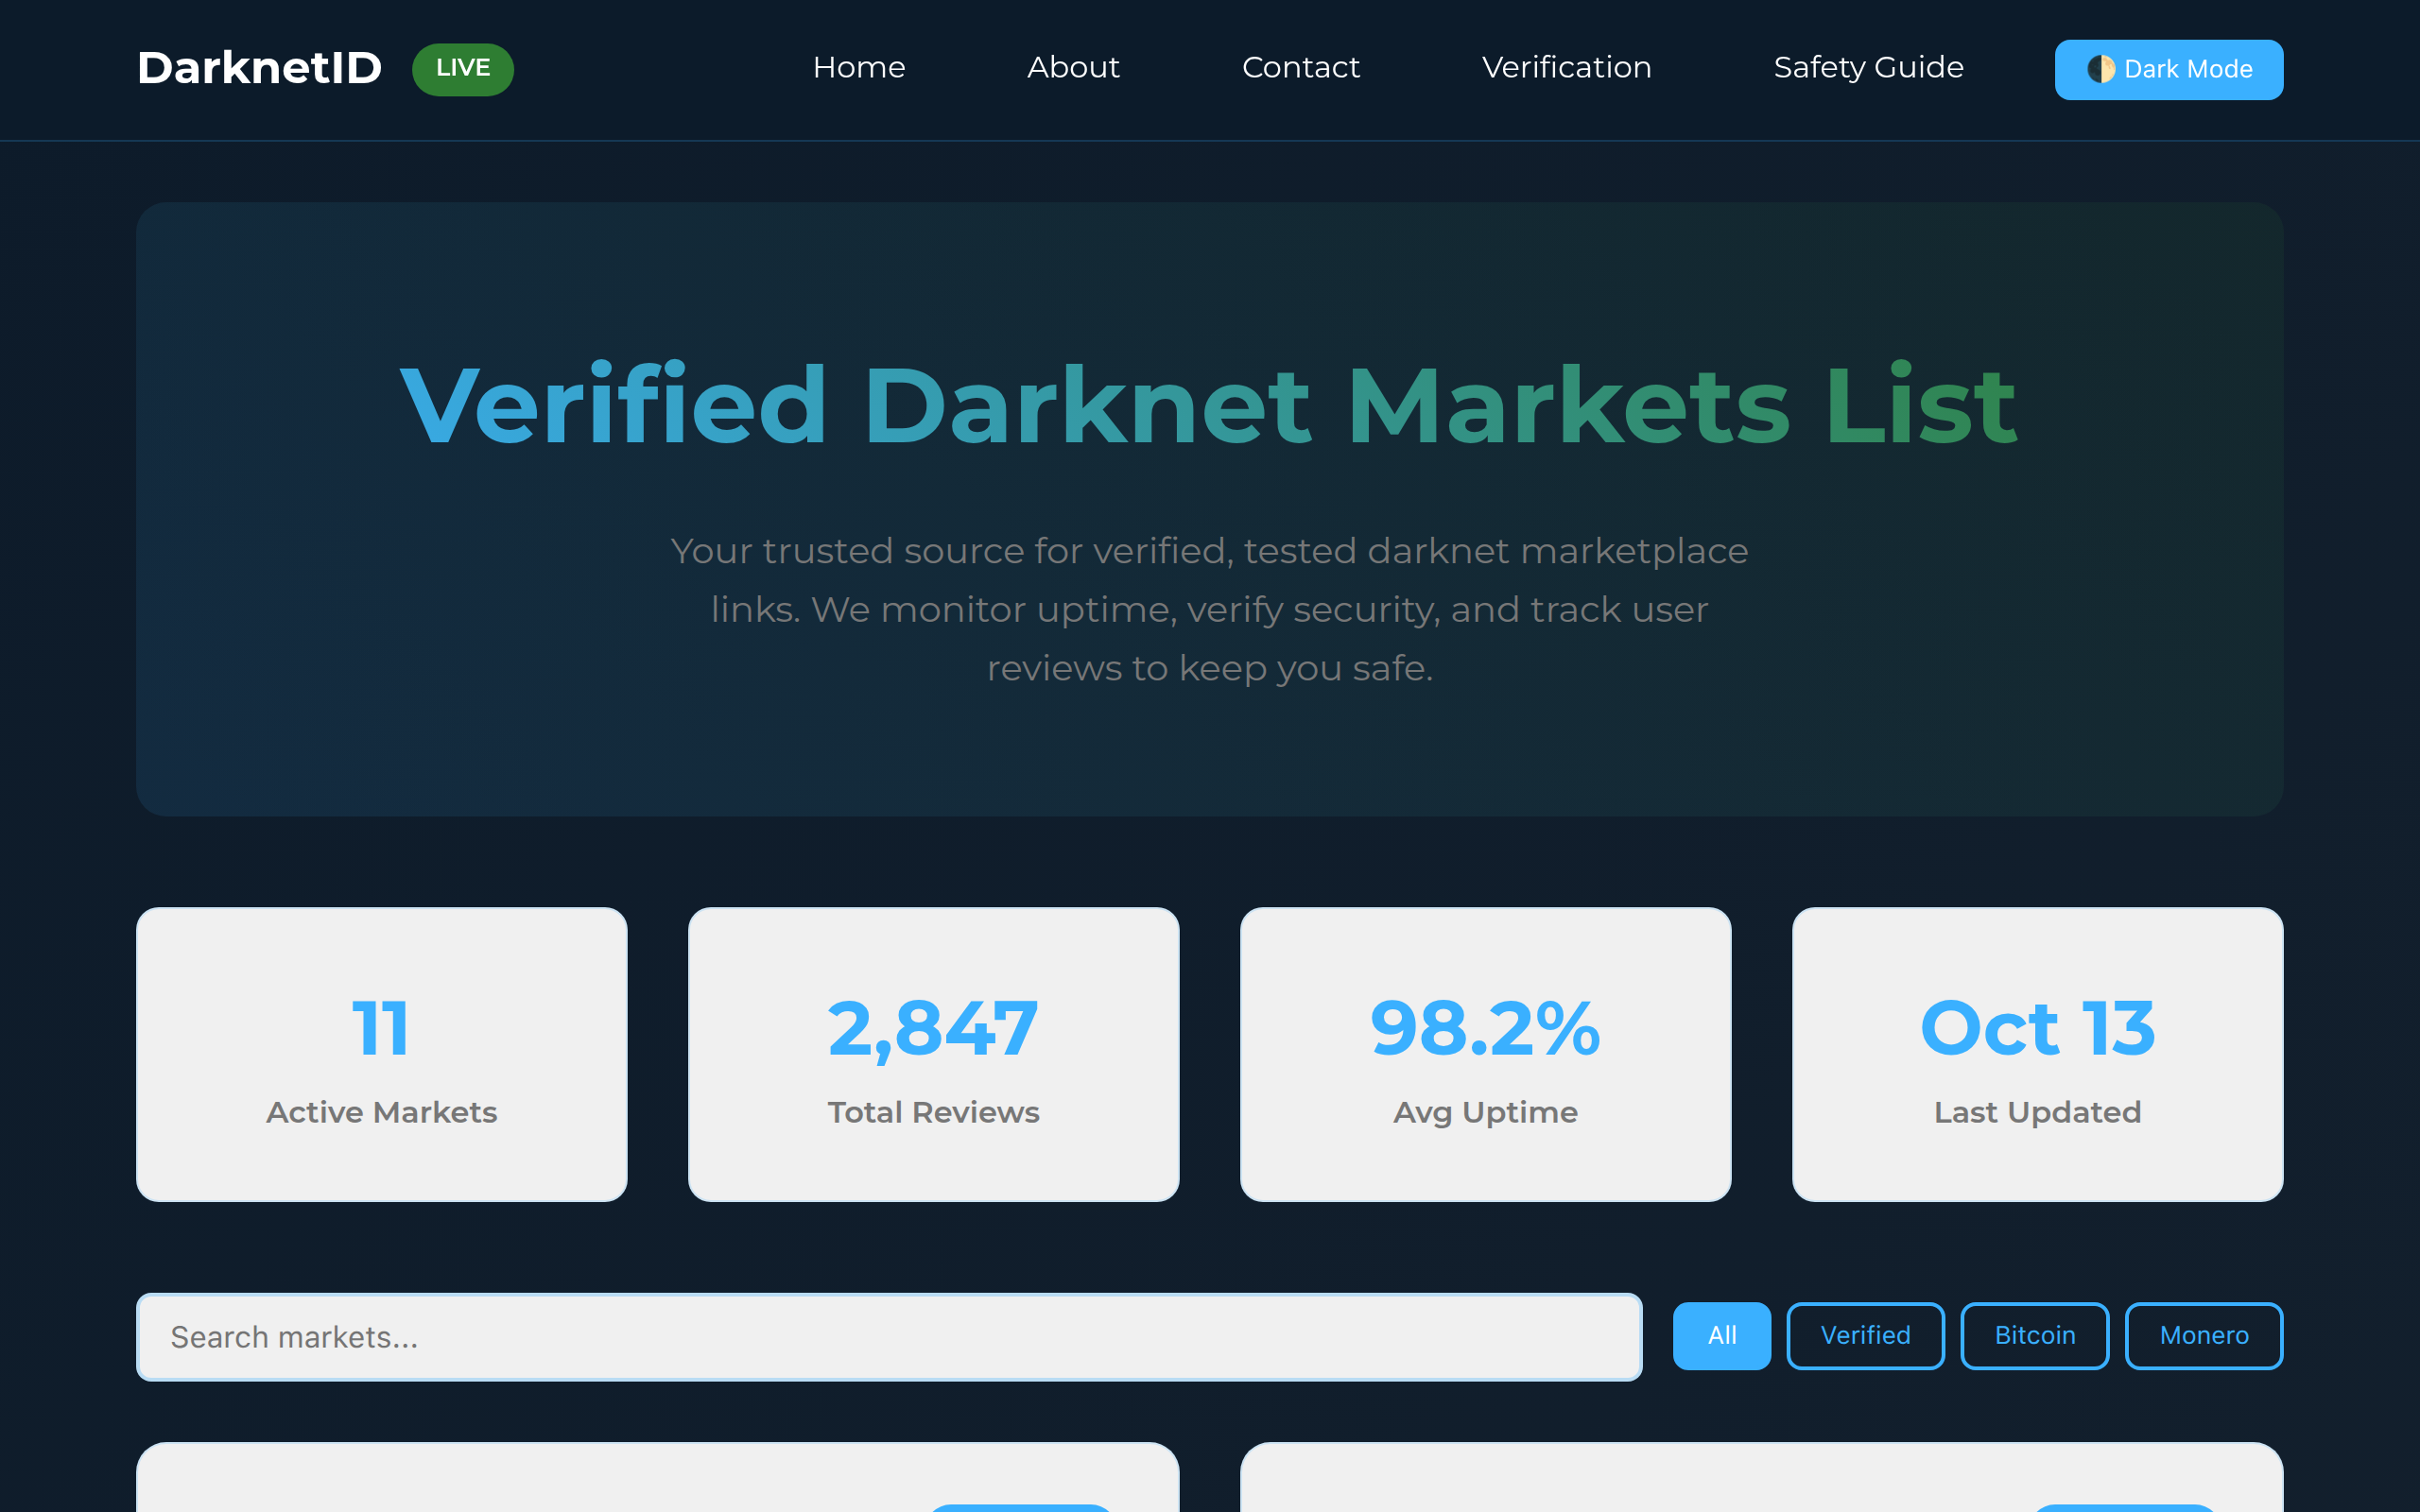Click the half-moon icon in Dark Mode button

pyautogui.click(x=2100, y=69)
